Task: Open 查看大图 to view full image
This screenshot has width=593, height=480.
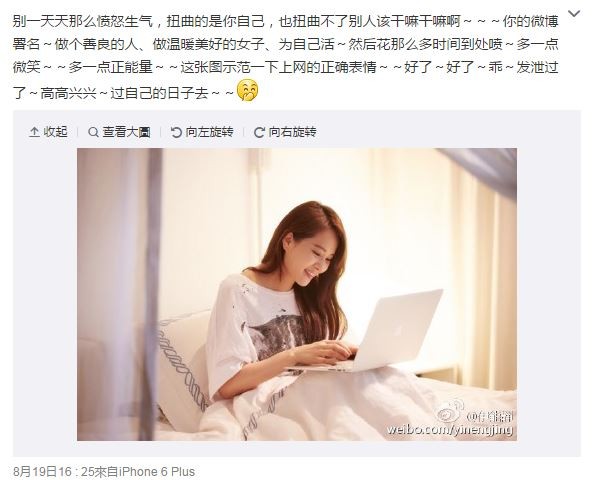Action: pos(126,132)
